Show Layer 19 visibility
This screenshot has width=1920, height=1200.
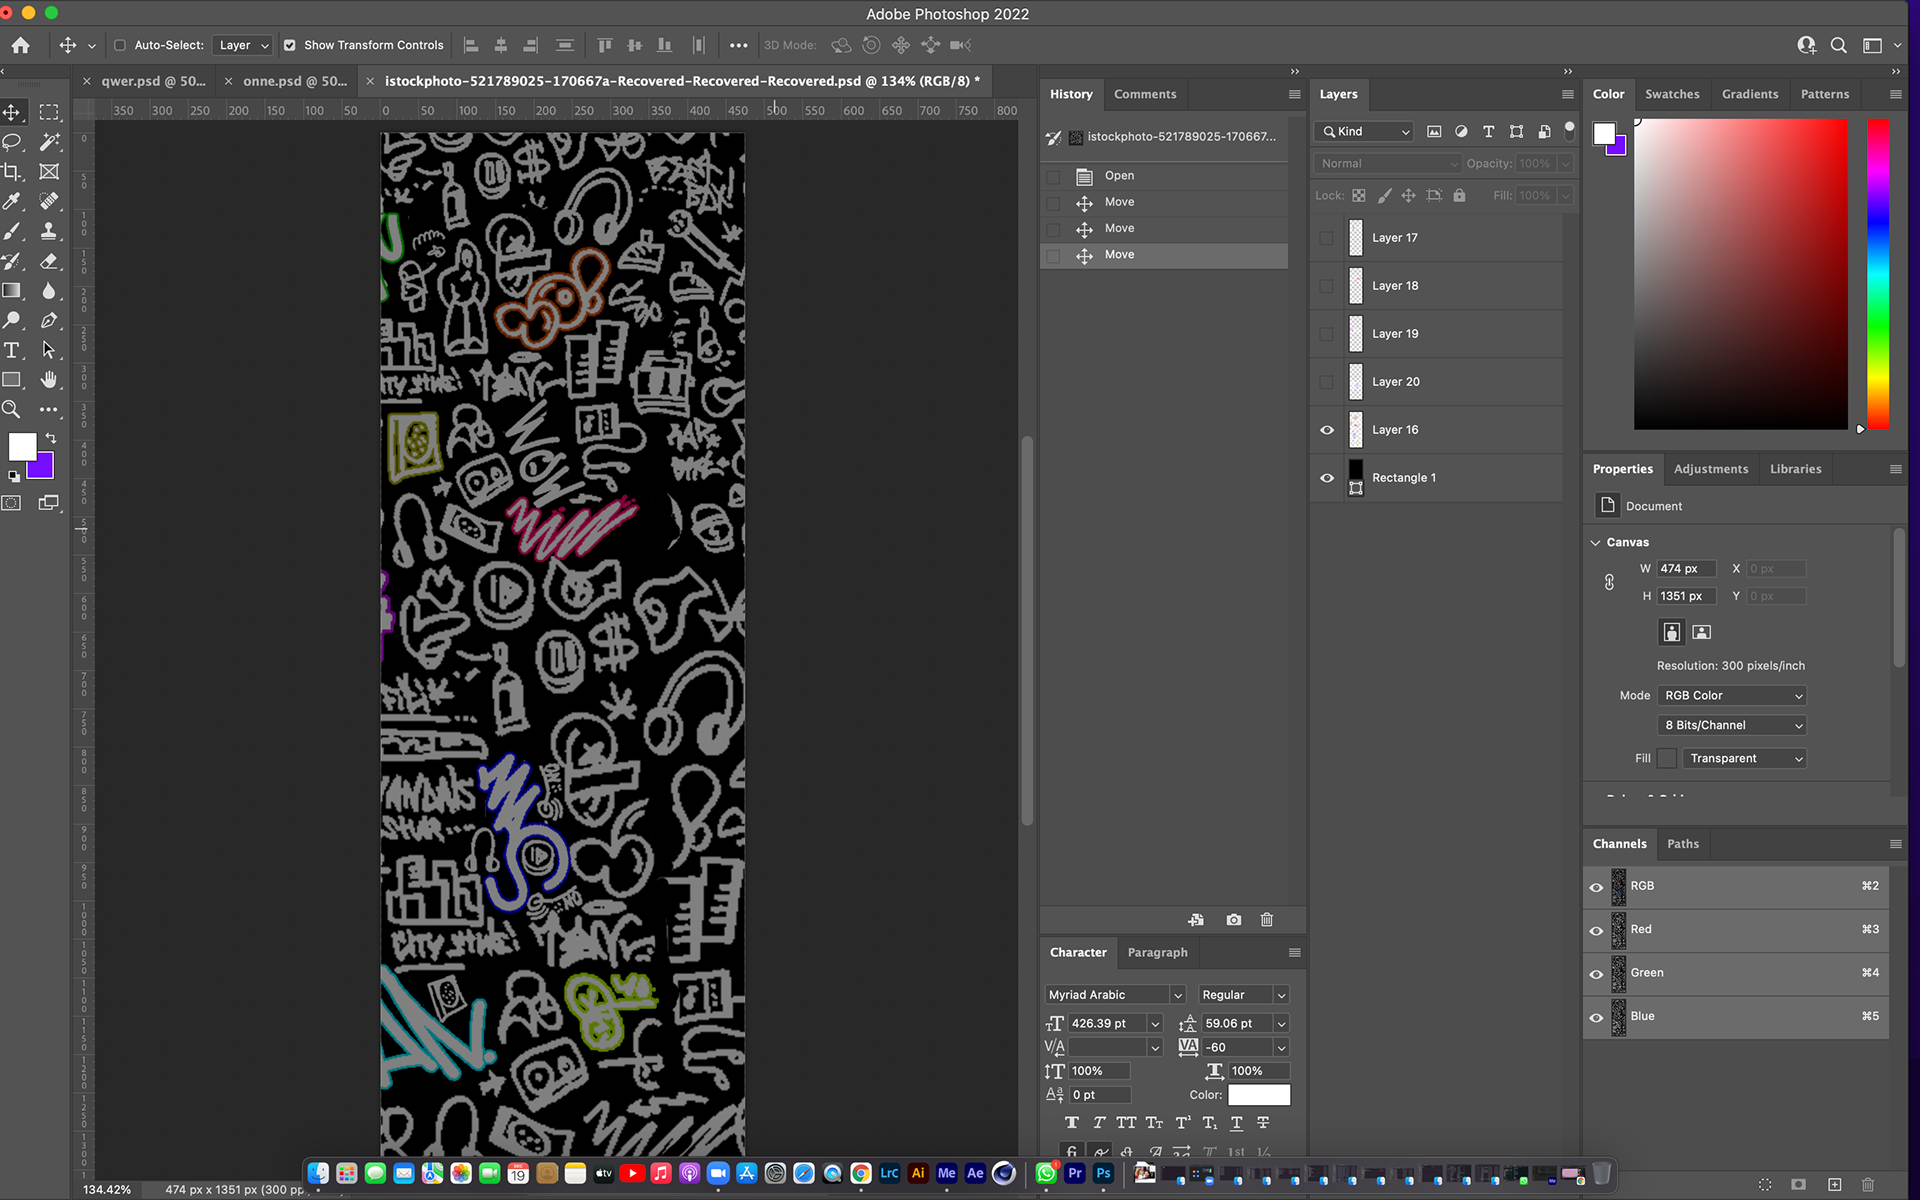[1326, 334]
